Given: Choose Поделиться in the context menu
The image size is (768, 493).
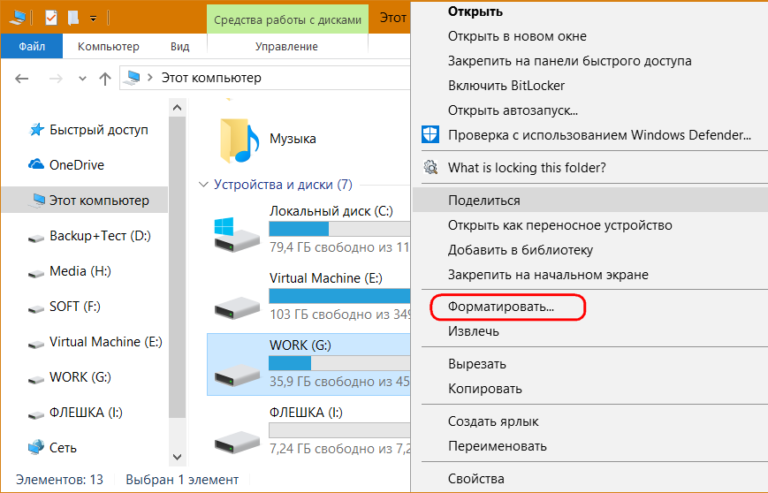Looking at the screenshot, I should pyautogui.click(x=590, y=200).
